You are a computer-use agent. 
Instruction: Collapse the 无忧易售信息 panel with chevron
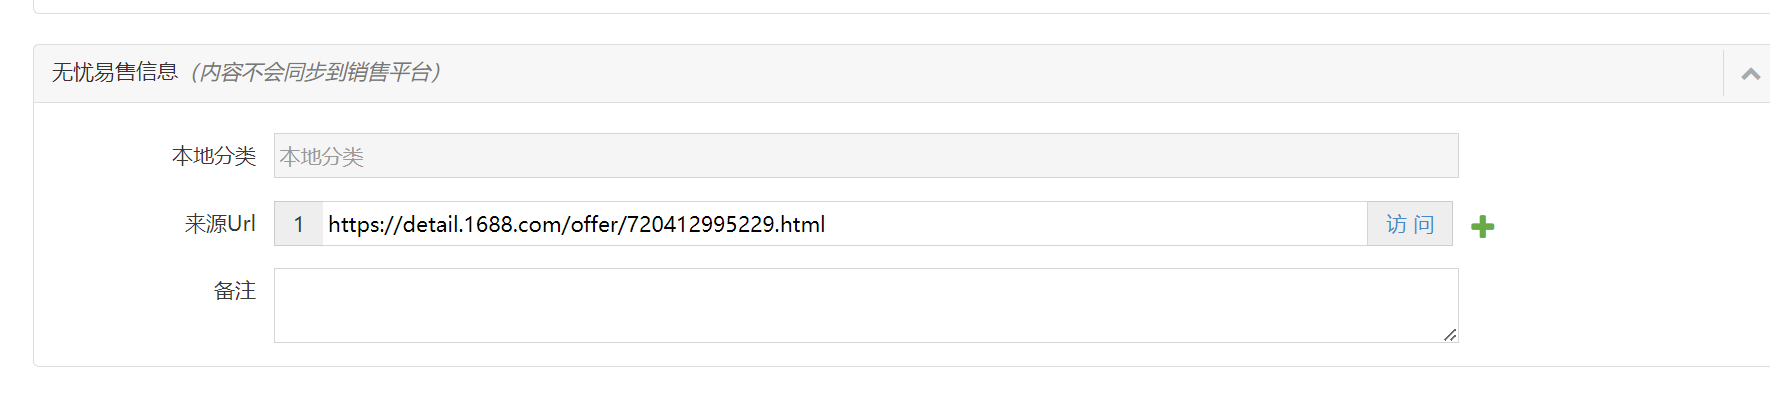(1750, 74)
